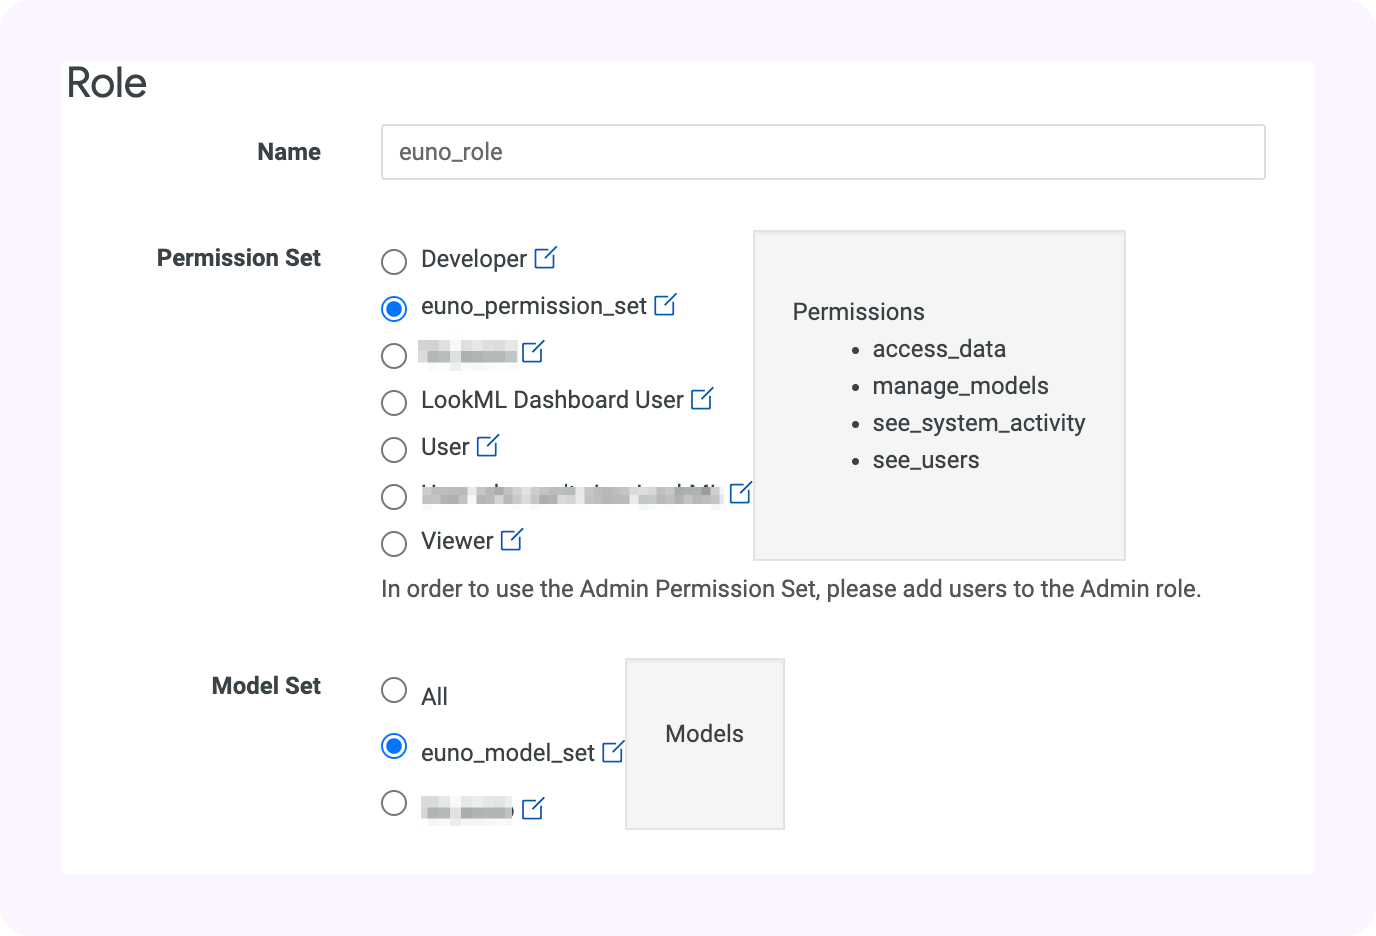Click the see_system_activity permission entry
The image size is (1376, 936).
978,423
